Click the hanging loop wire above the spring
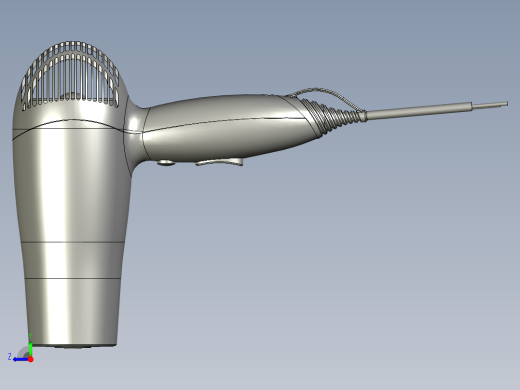This screenshot has width=520, height=390. (328, 96)
